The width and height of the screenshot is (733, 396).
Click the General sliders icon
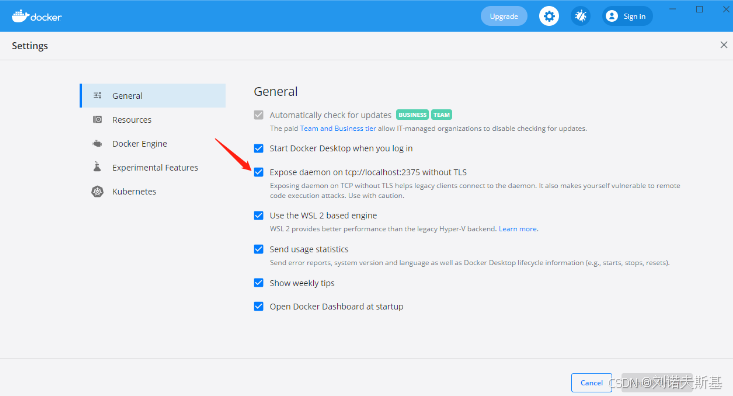coord(97,95)
